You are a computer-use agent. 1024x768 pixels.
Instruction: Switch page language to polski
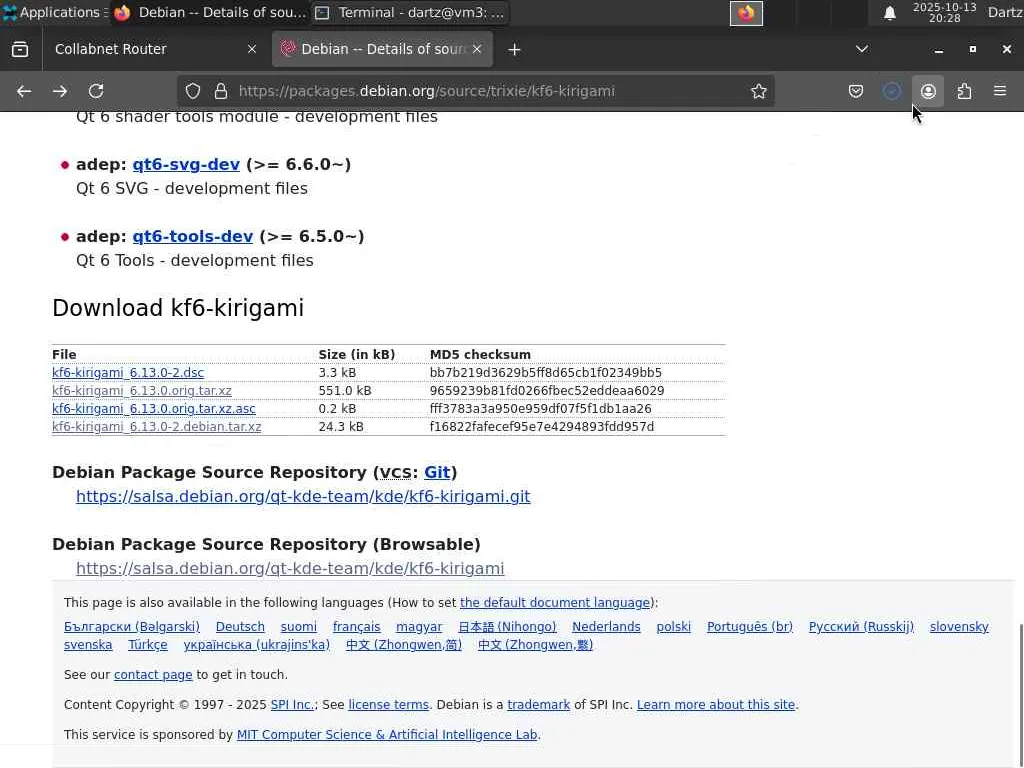[x=673, y=627]
